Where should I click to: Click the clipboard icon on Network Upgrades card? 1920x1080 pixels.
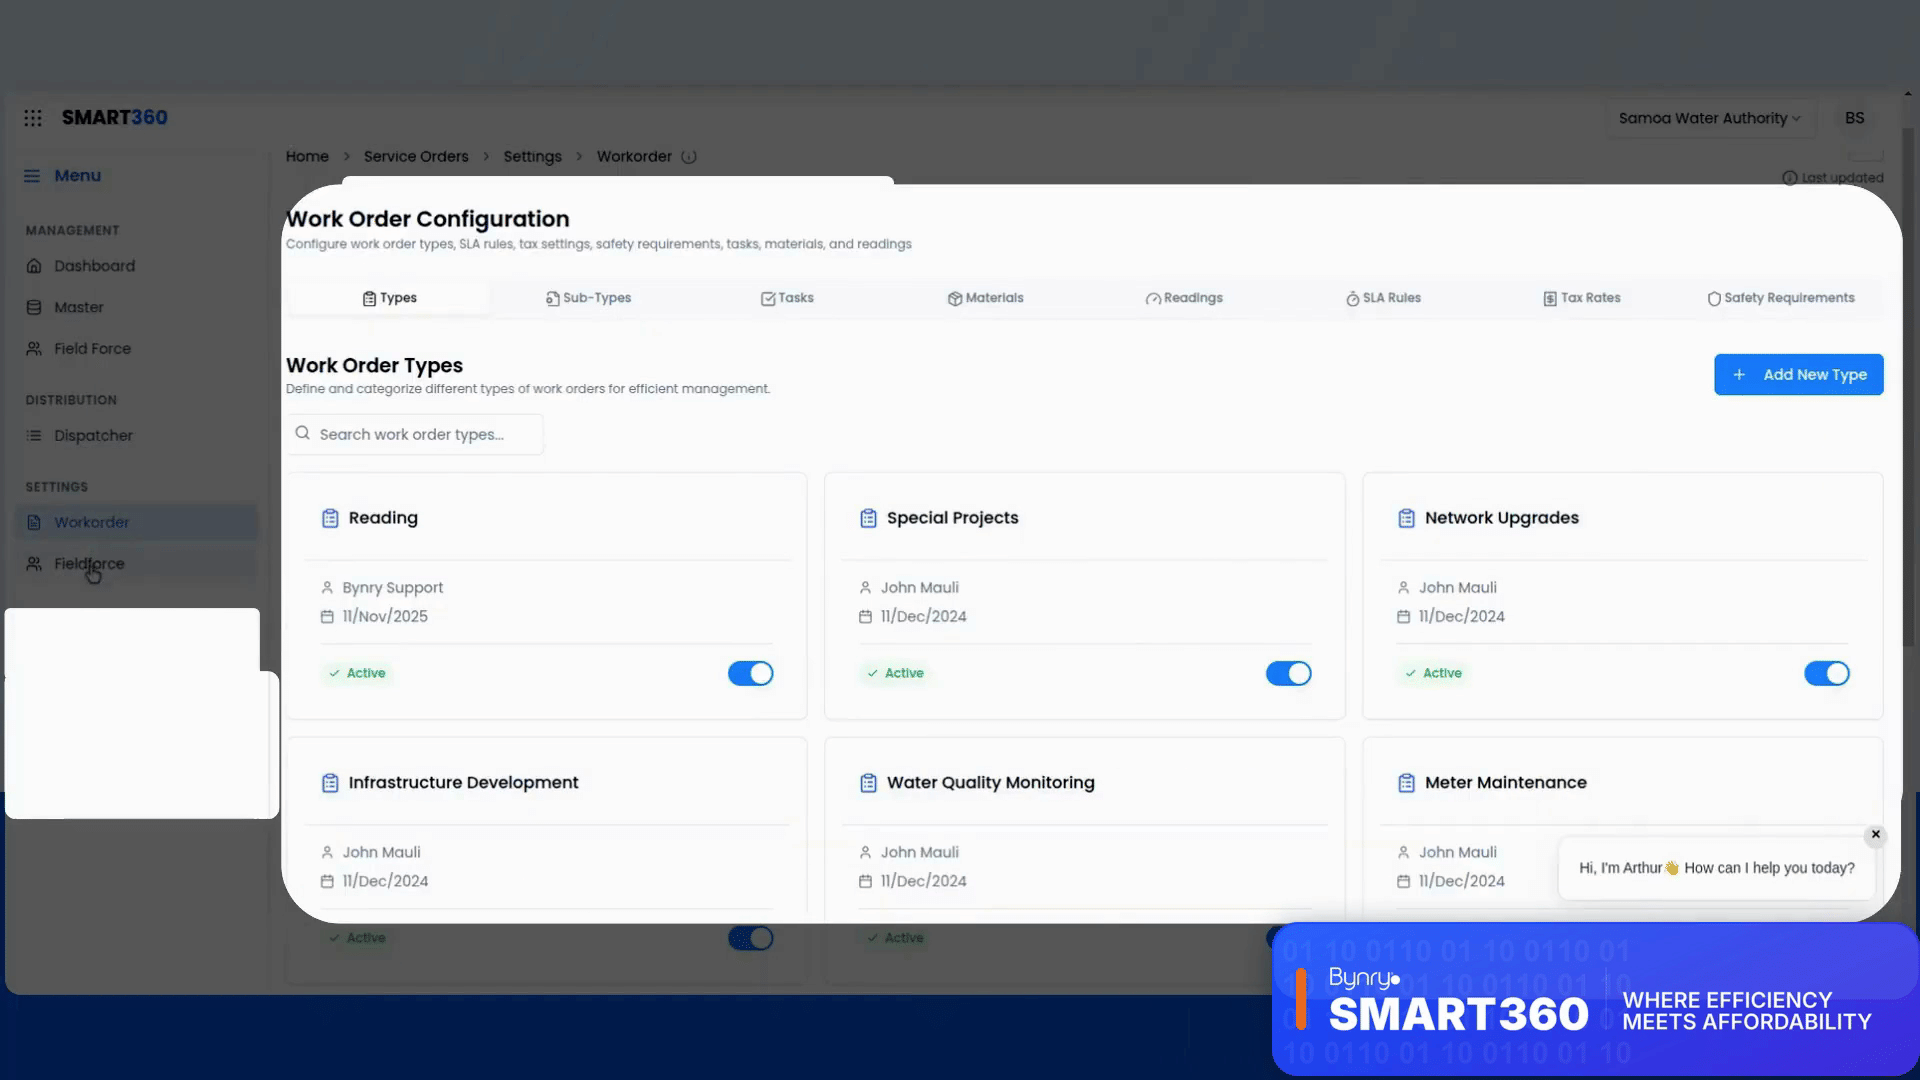(x=1406, y=518)
